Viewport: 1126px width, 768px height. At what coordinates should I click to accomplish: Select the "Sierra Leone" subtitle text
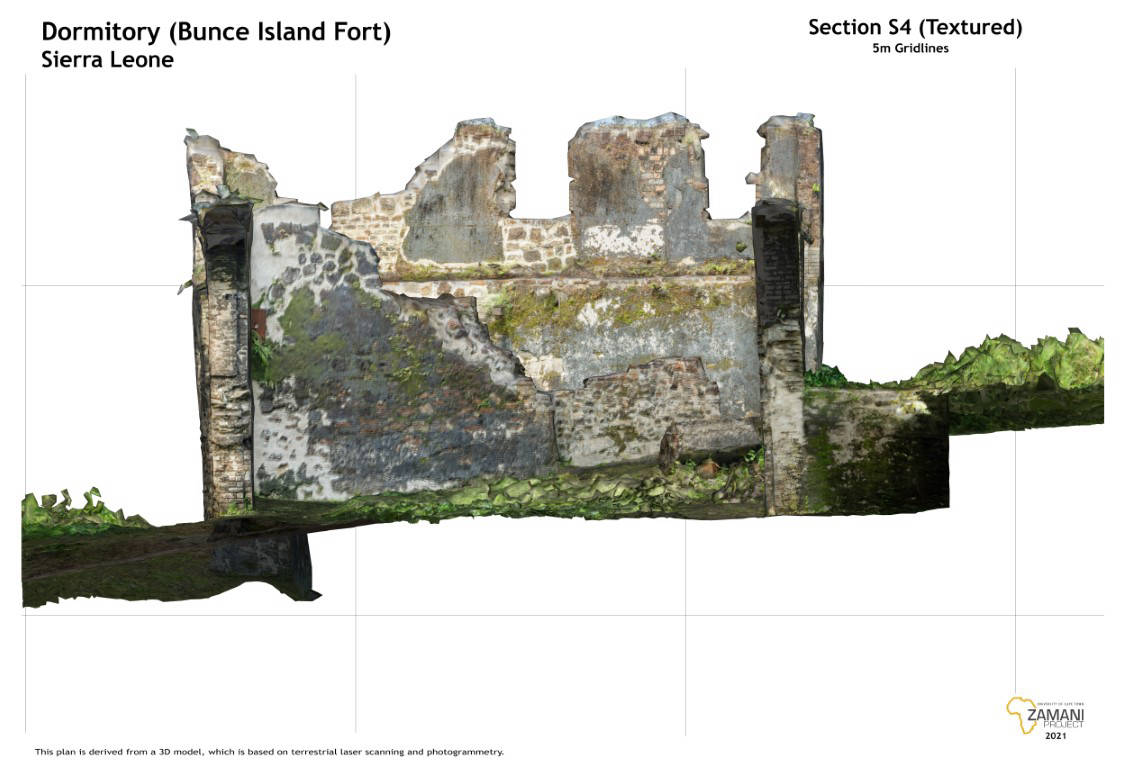tap(107, 60)
